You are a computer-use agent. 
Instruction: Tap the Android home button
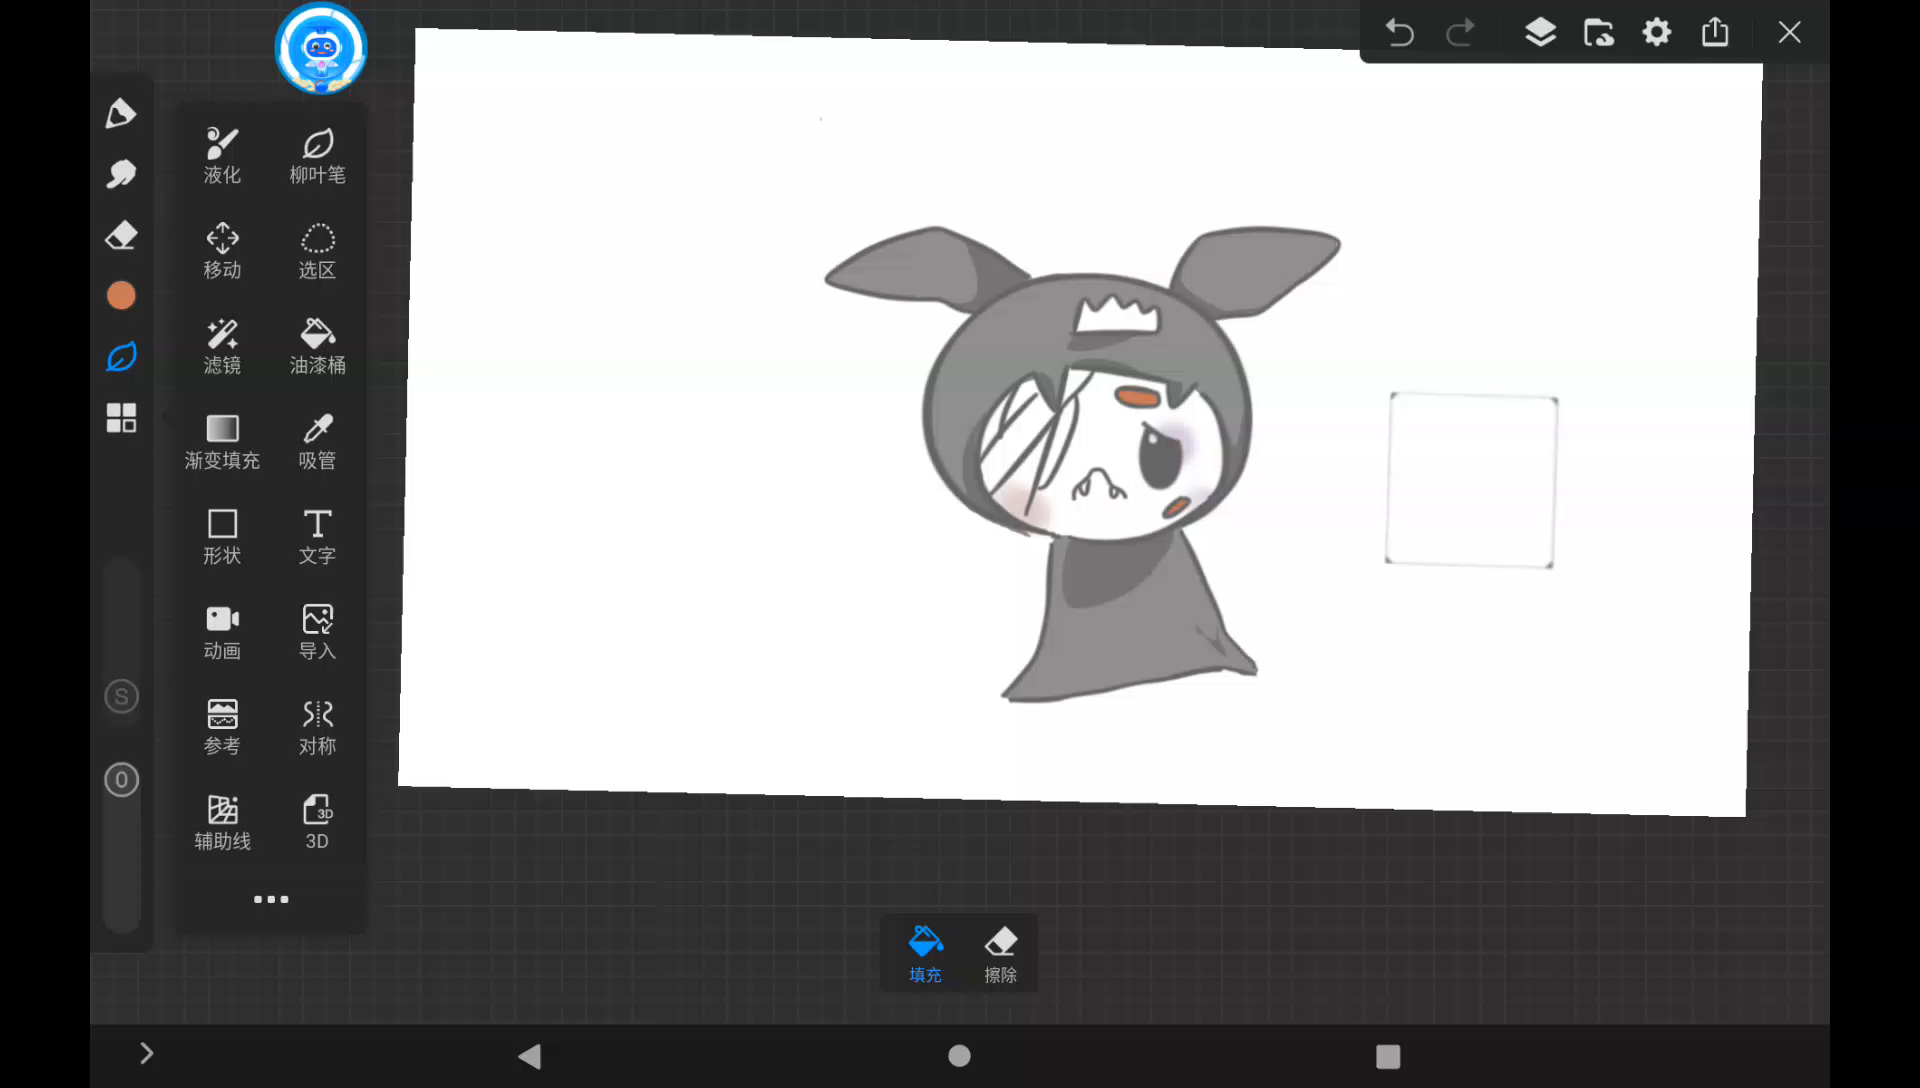click(x=959, y=1055)
